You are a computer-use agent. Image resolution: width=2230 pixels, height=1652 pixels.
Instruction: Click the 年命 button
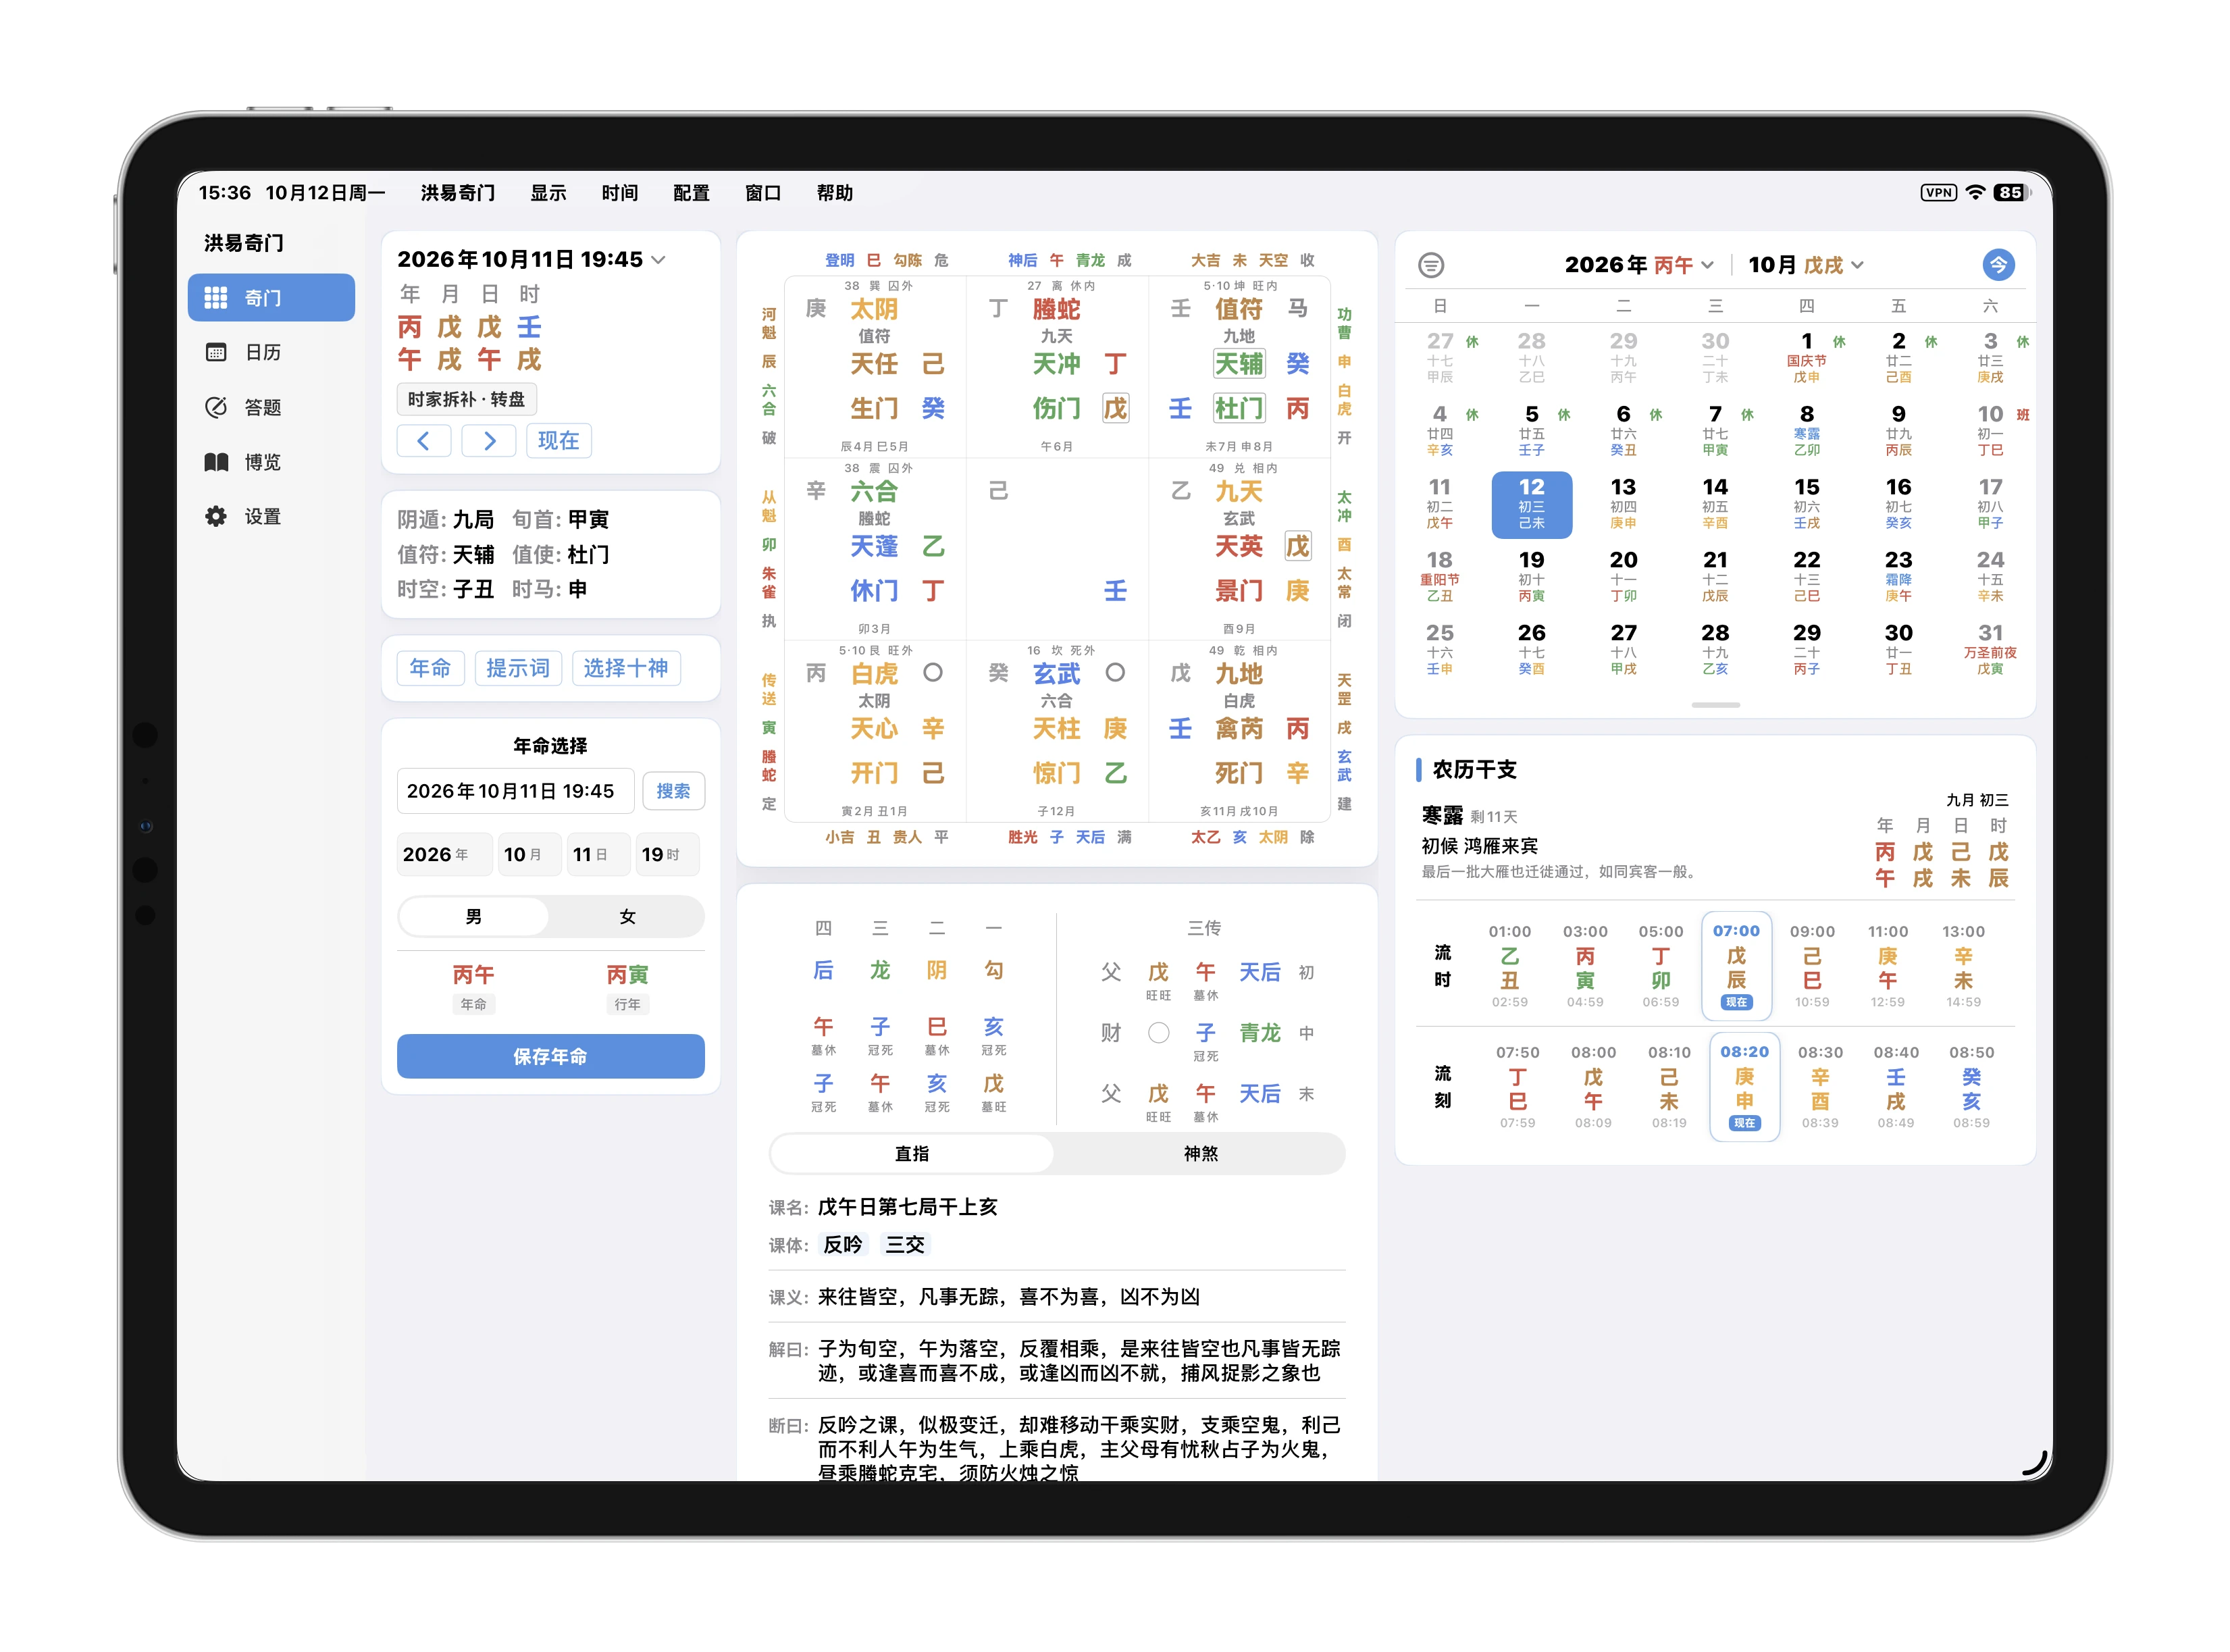(430, 668)
